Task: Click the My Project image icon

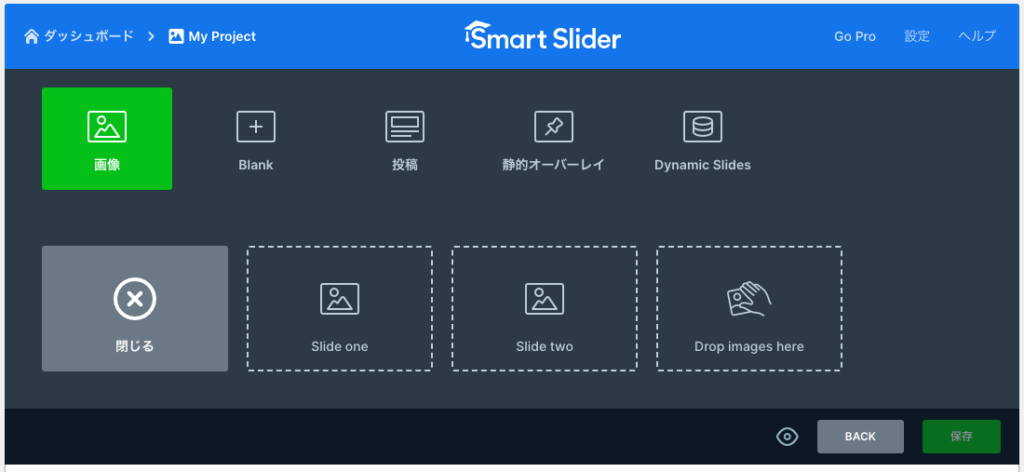Action: [x=176, y=36]
